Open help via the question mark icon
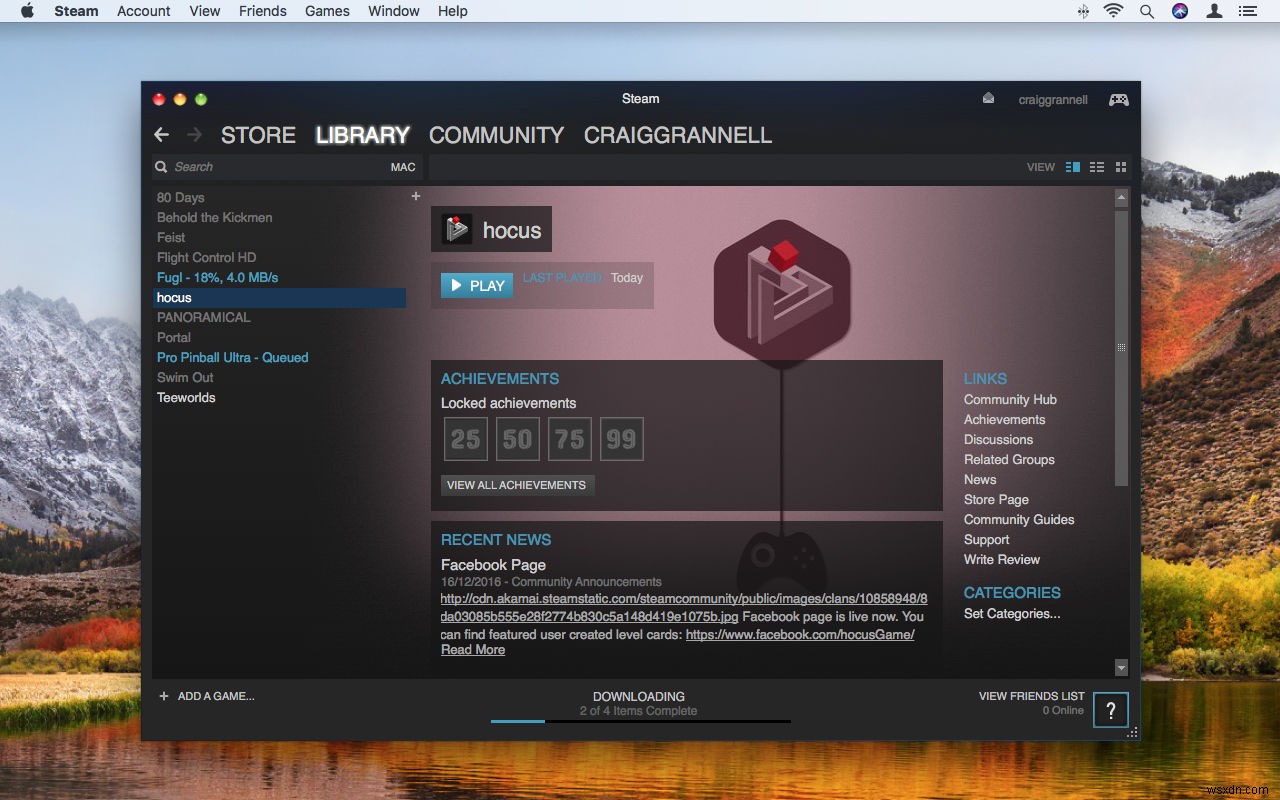Viewport: 1280px width, 800px height. click(1110, 710)
